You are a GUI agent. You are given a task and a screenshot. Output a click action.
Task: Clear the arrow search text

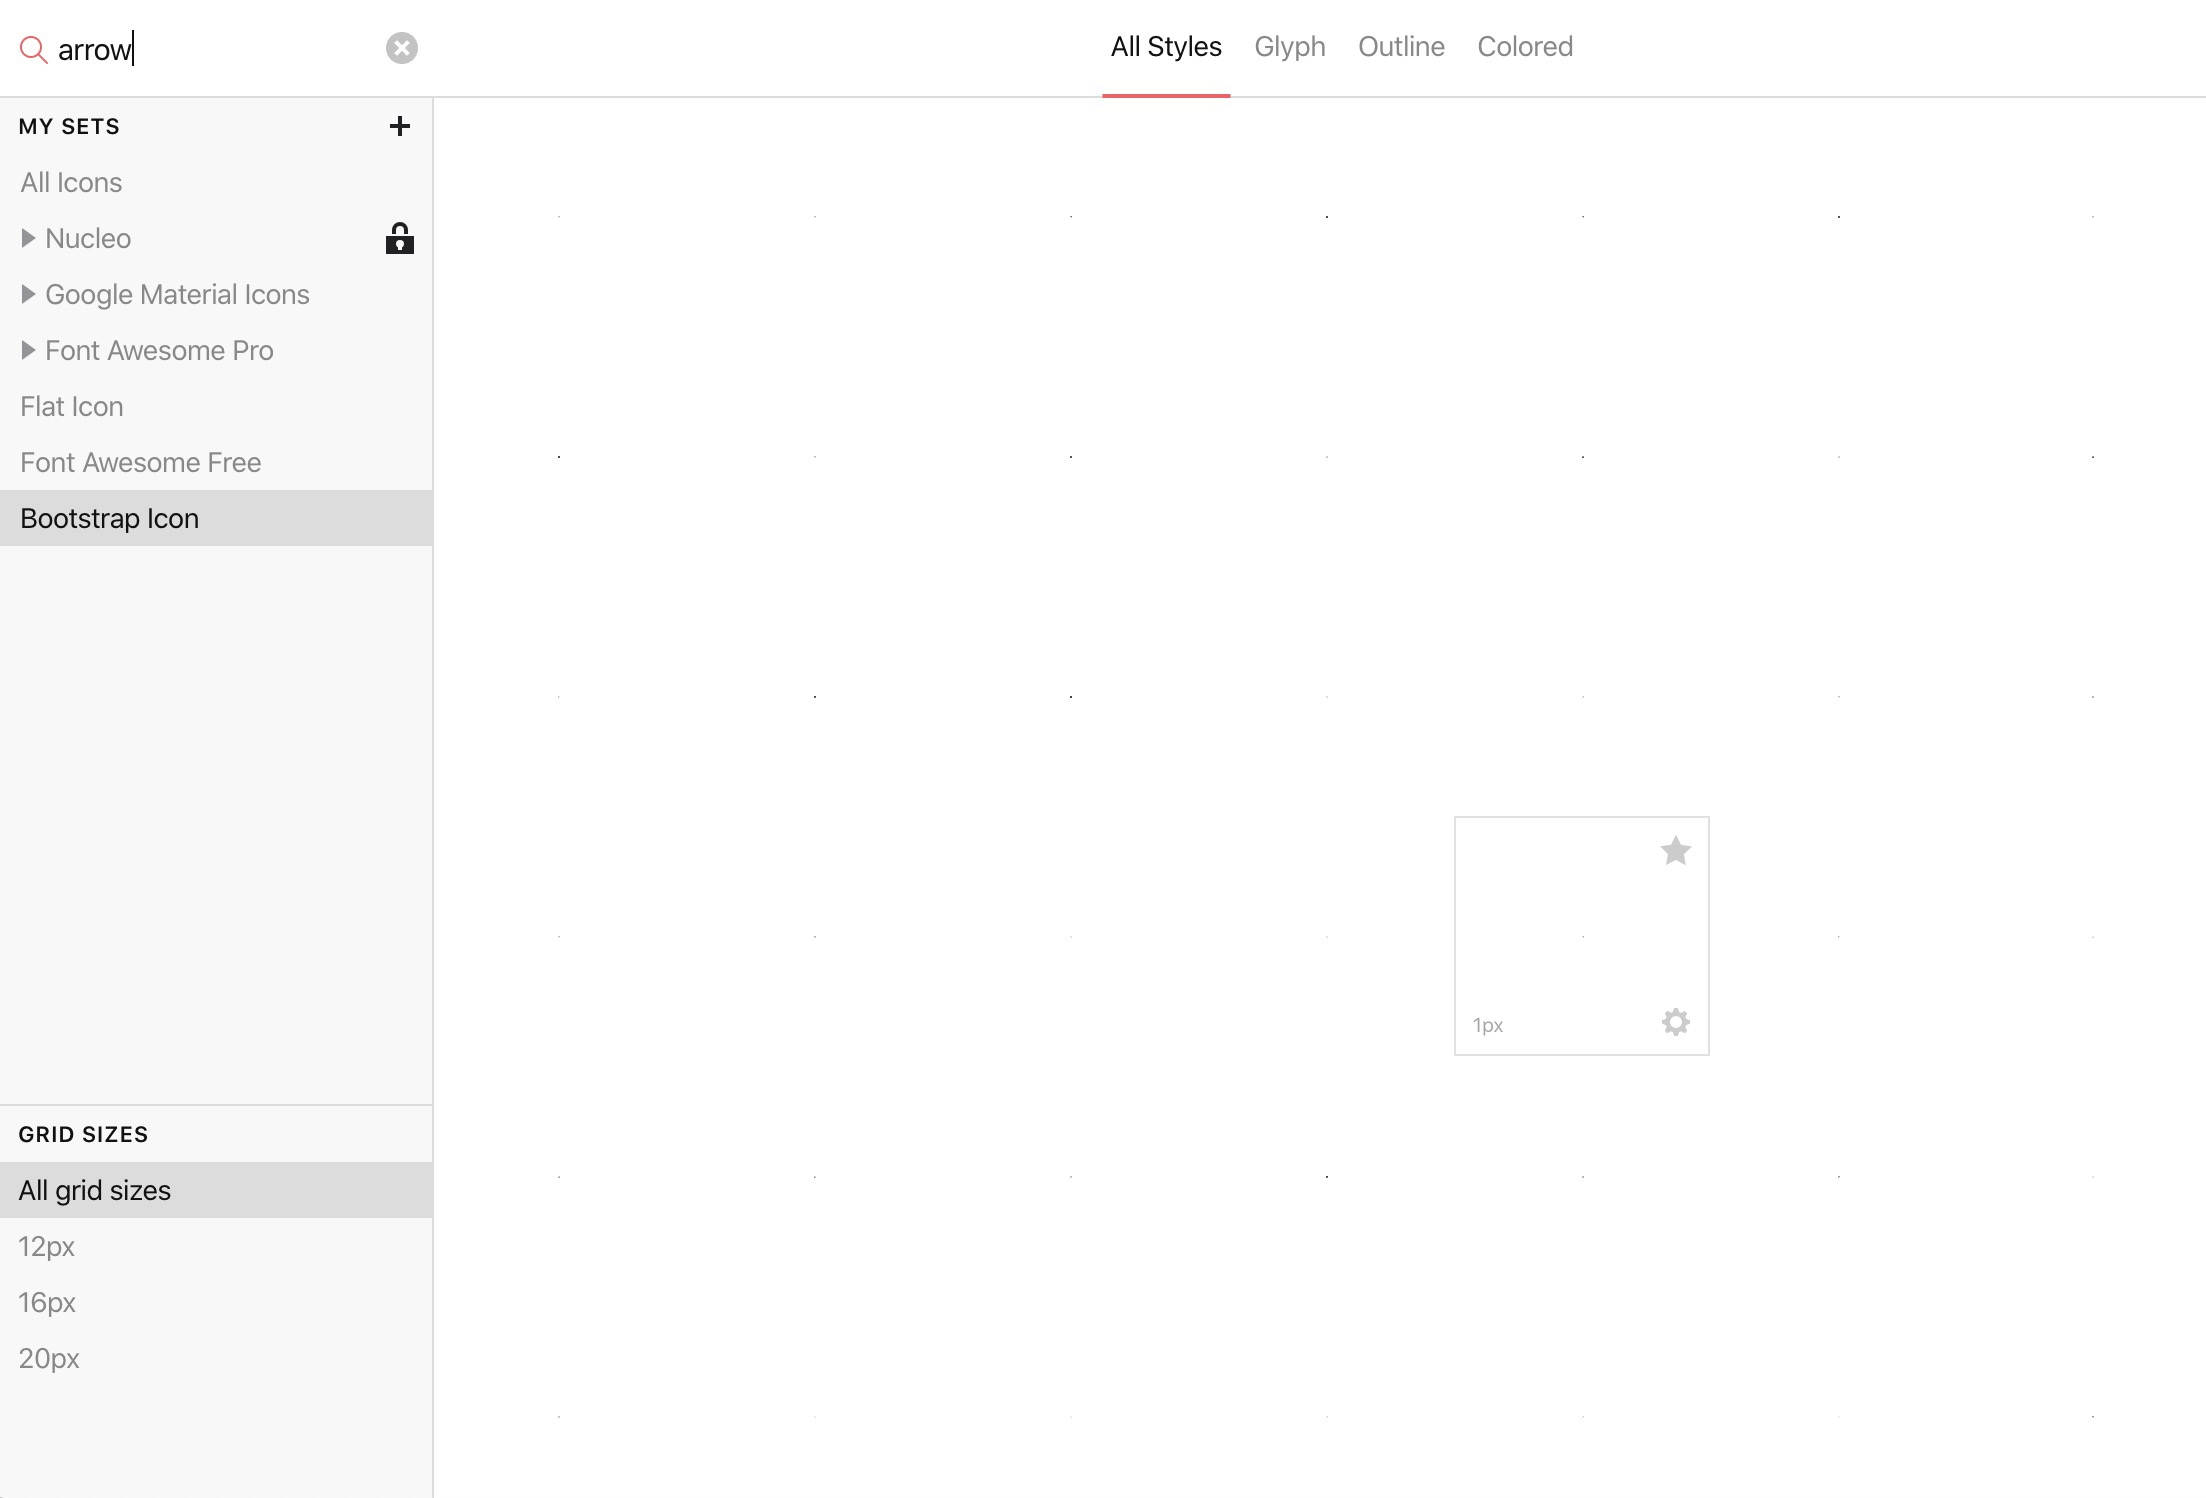pyautogui.click(x=401, y=48)
